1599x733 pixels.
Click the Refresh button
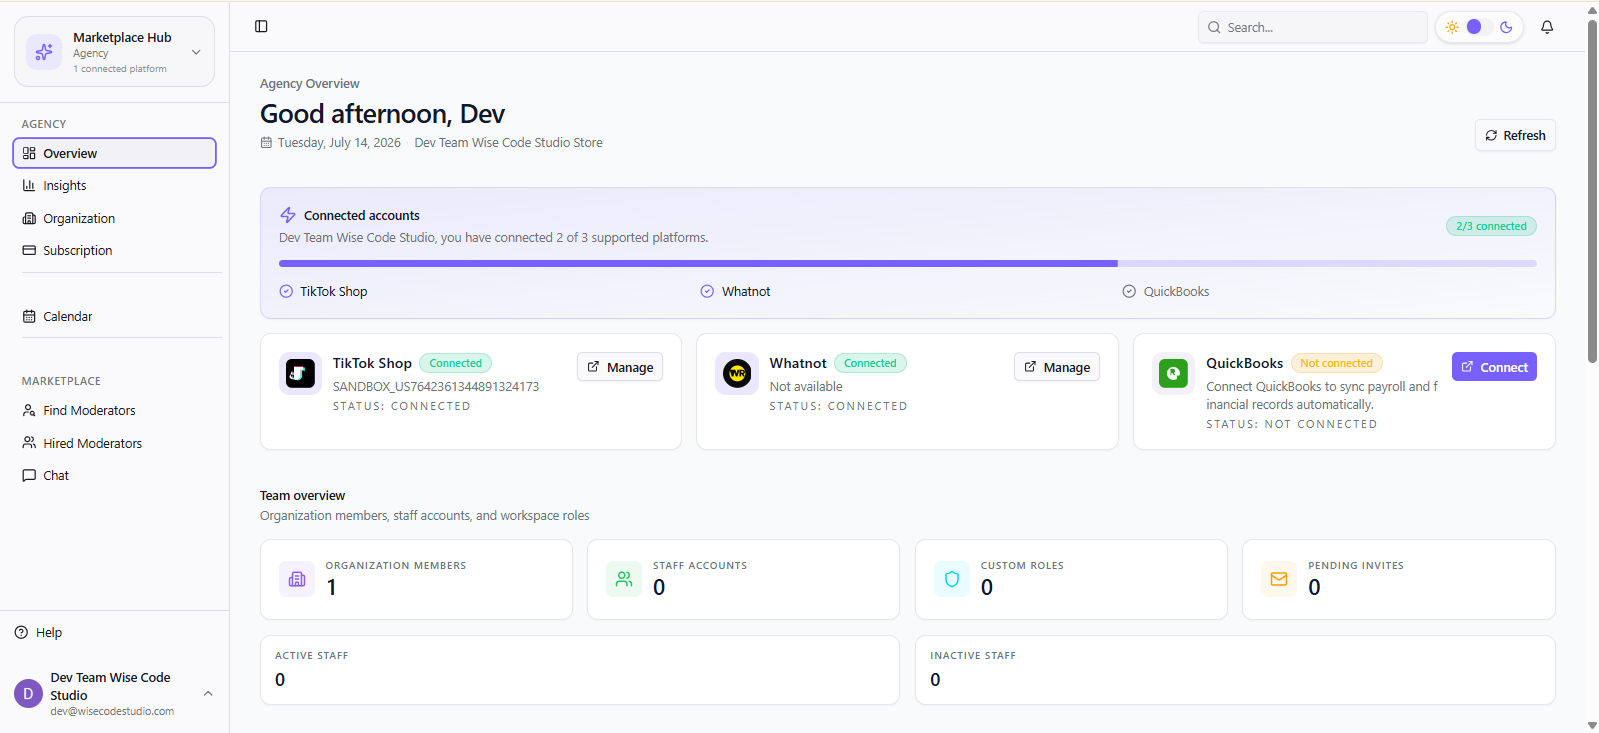(1515, 135)
